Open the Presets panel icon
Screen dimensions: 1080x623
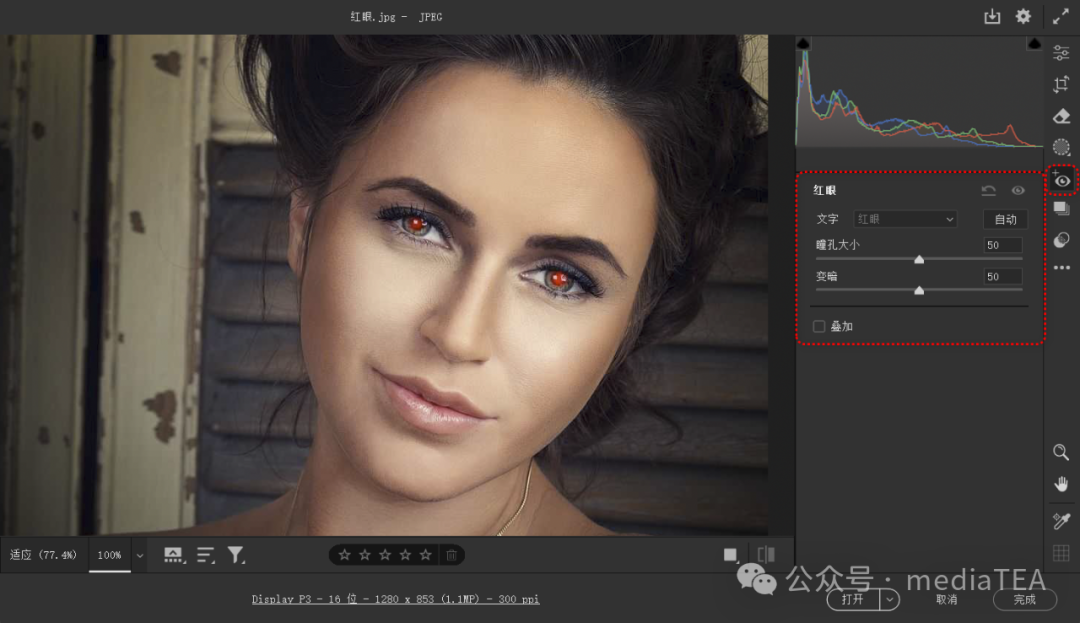1061,240
